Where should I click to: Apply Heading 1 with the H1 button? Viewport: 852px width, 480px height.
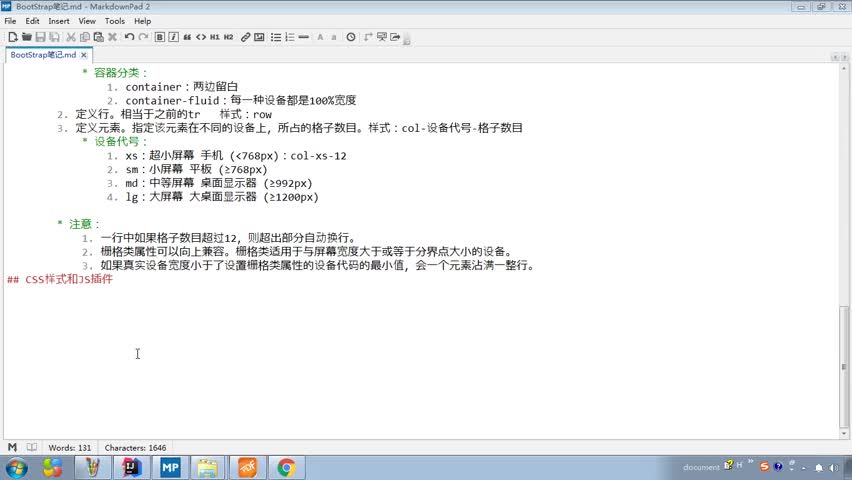[215, 37]
